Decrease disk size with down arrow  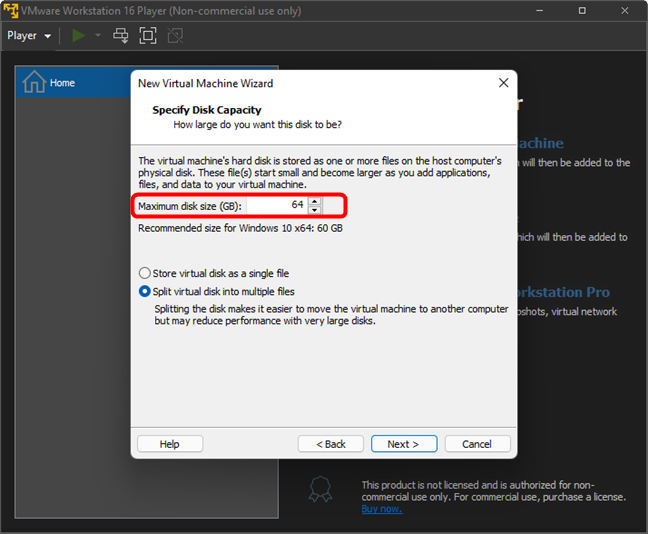(x=315, y=210)
